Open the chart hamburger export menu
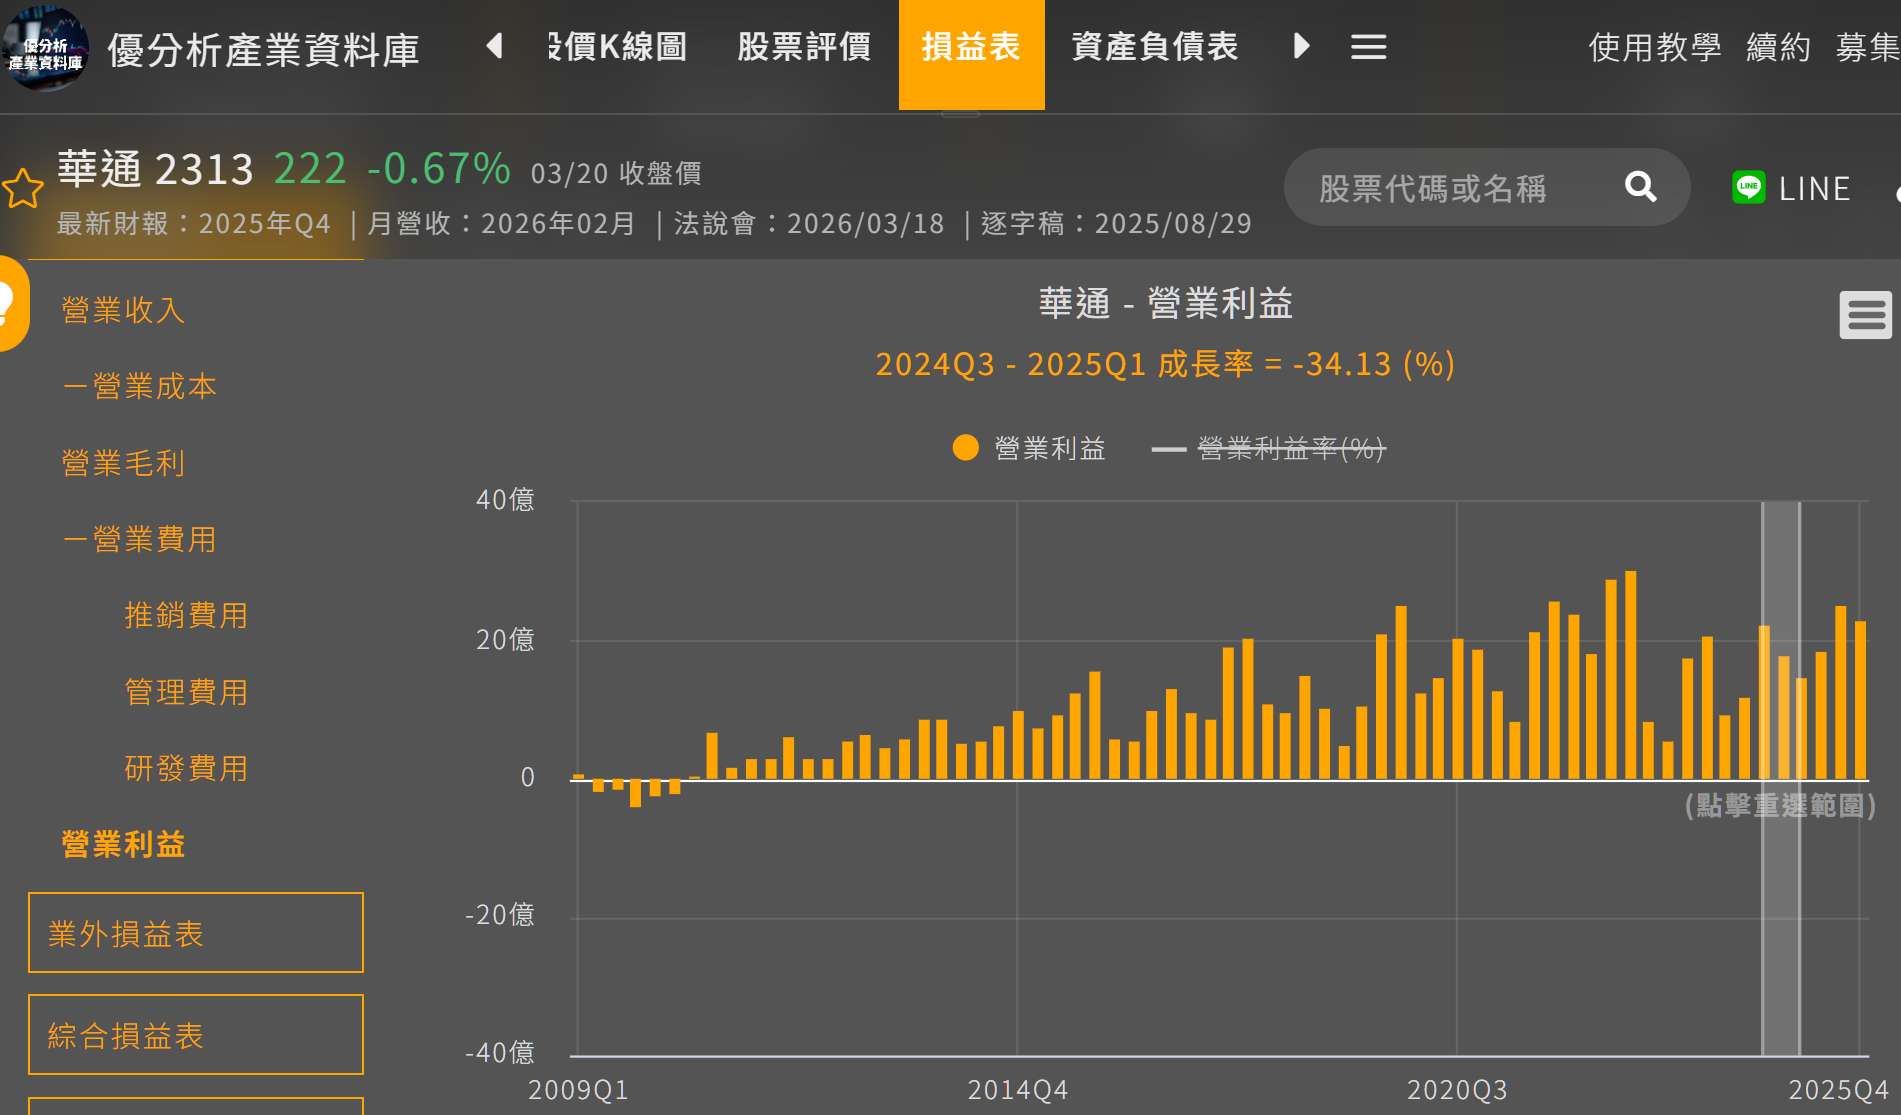1901x1115 pixels. 1864,316
